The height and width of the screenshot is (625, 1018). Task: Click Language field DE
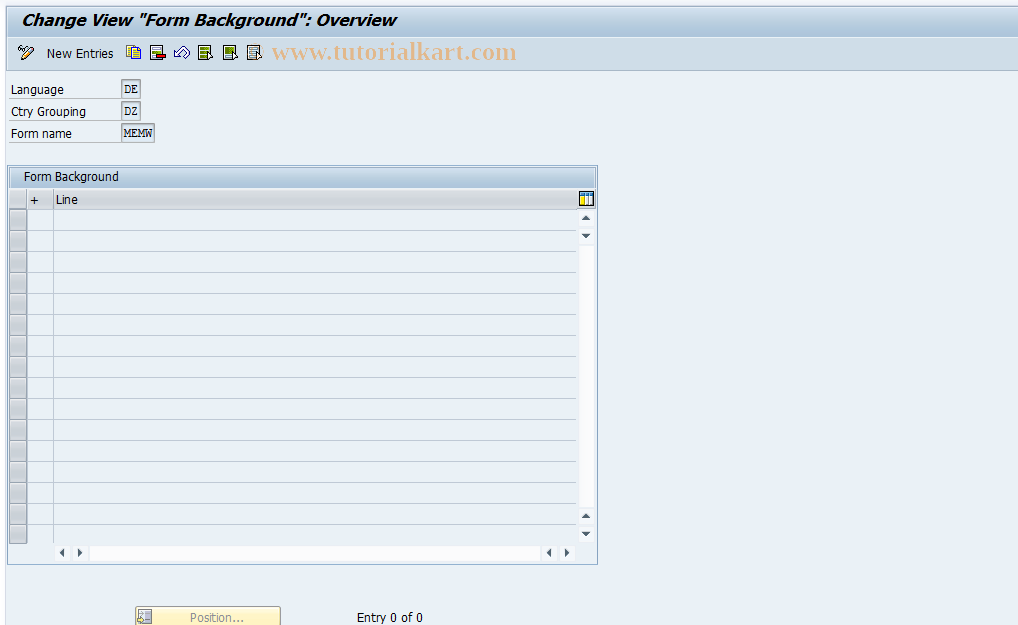coord(130,89)
